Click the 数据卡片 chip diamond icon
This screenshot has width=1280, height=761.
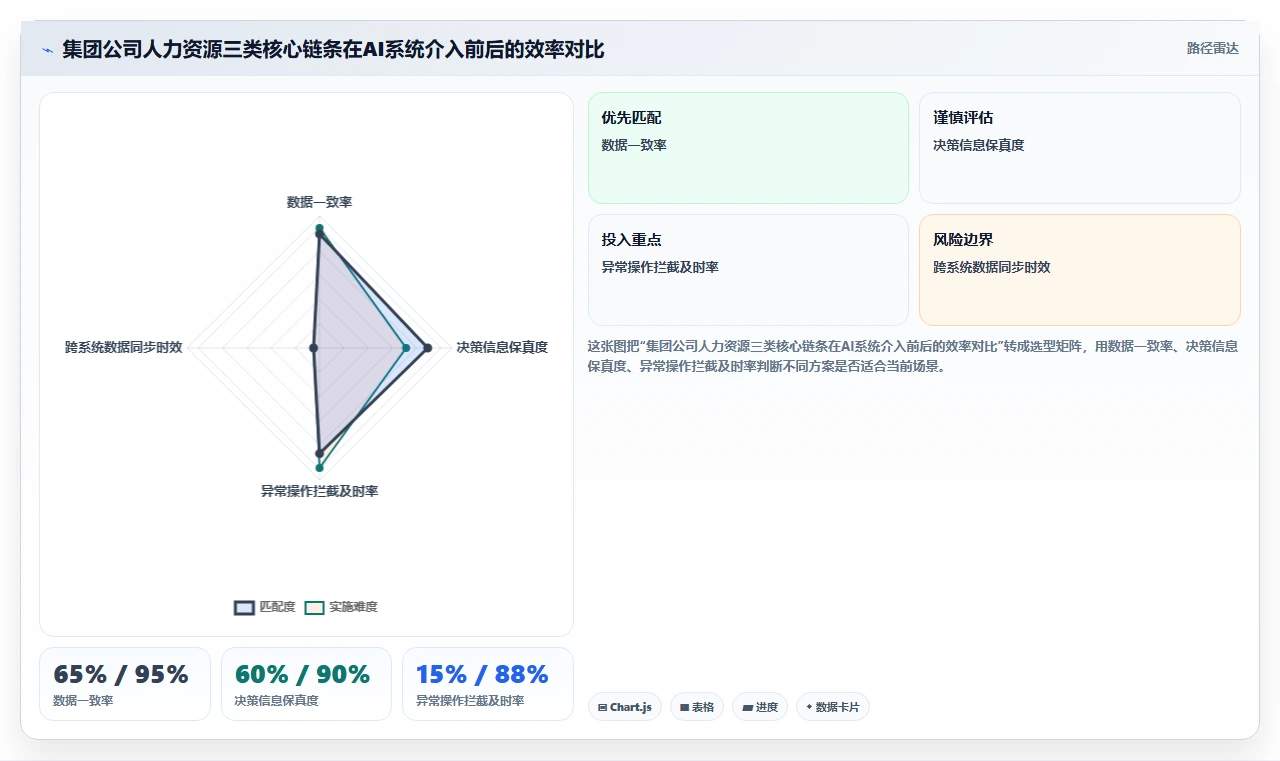tap(809, 707)
